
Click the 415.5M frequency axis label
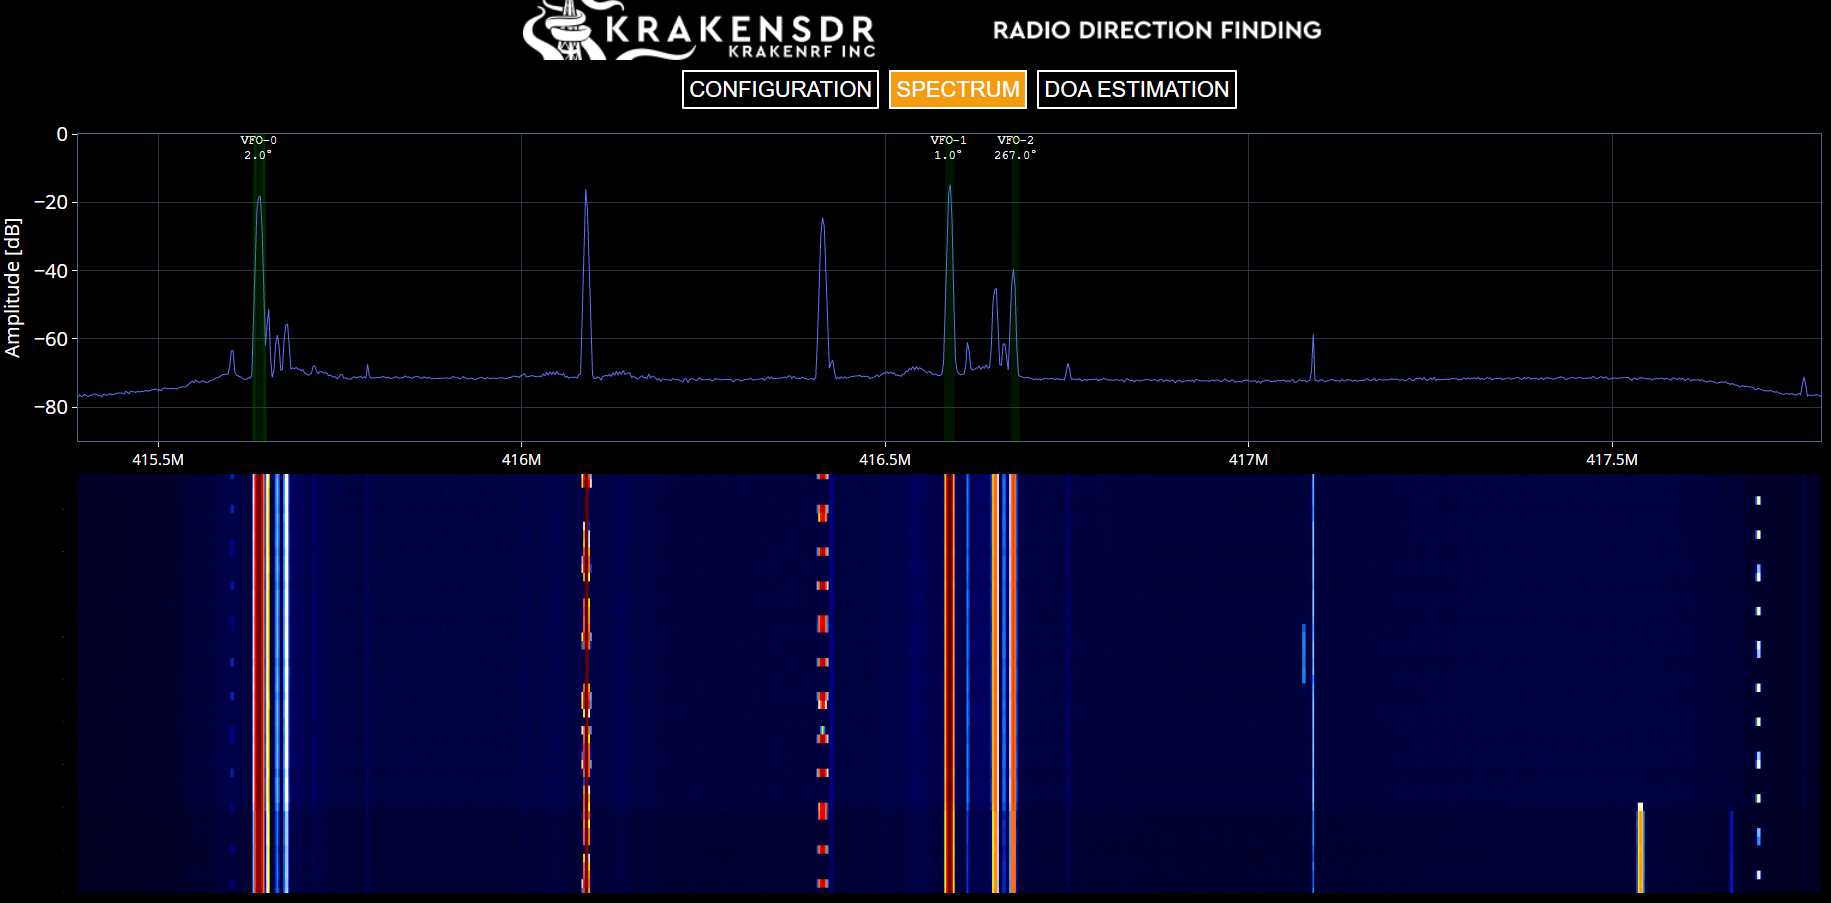158,460
